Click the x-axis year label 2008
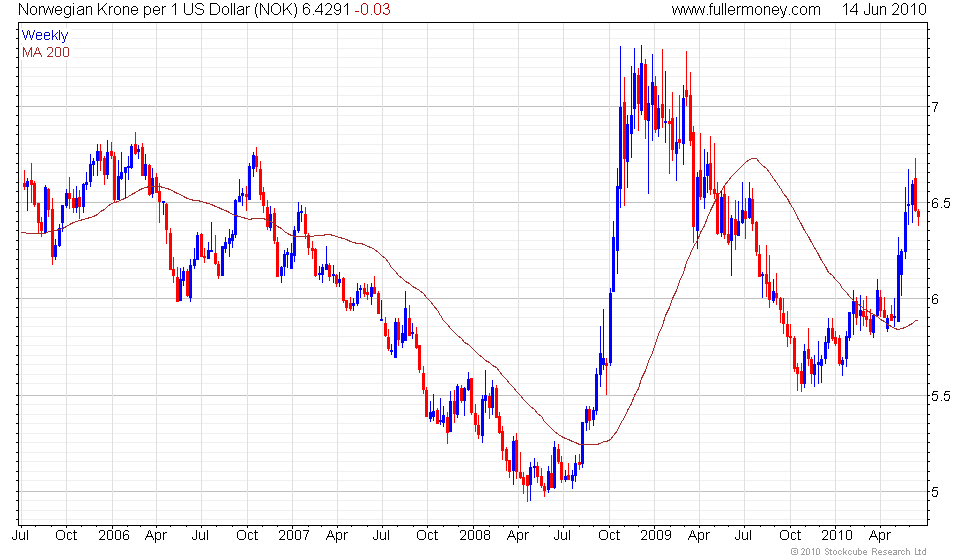This screenshot has width=980, height=560. coord(475,536)
